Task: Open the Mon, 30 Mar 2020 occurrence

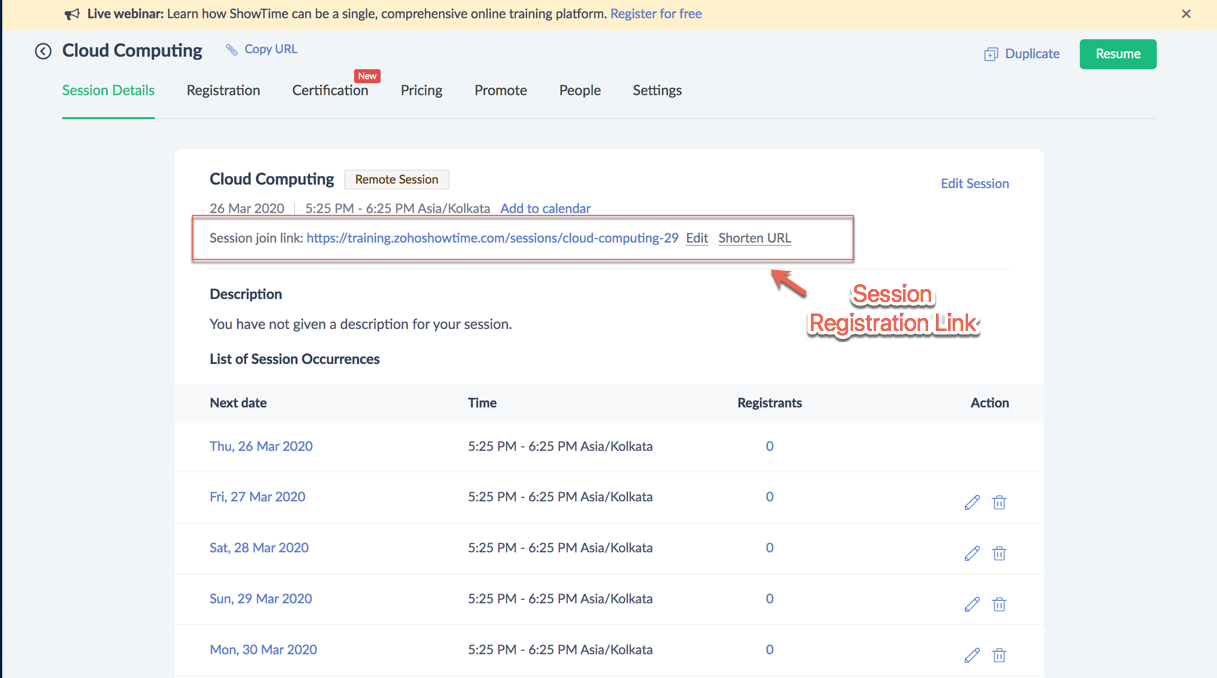Action: (263, 650)
